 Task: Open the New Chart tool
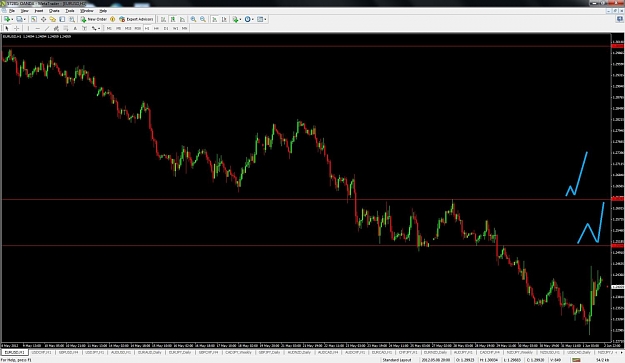point(7,19)
